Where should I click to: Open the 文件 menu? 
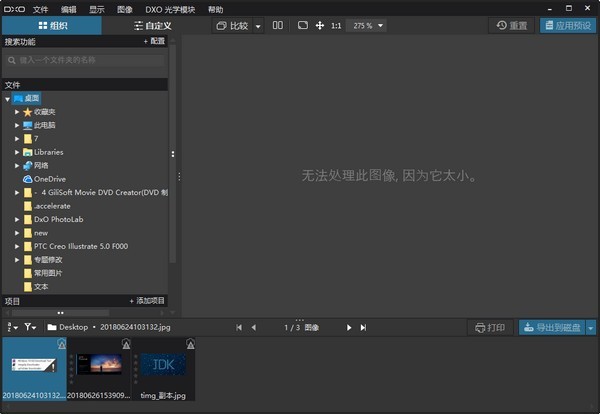tap(40, 9)
